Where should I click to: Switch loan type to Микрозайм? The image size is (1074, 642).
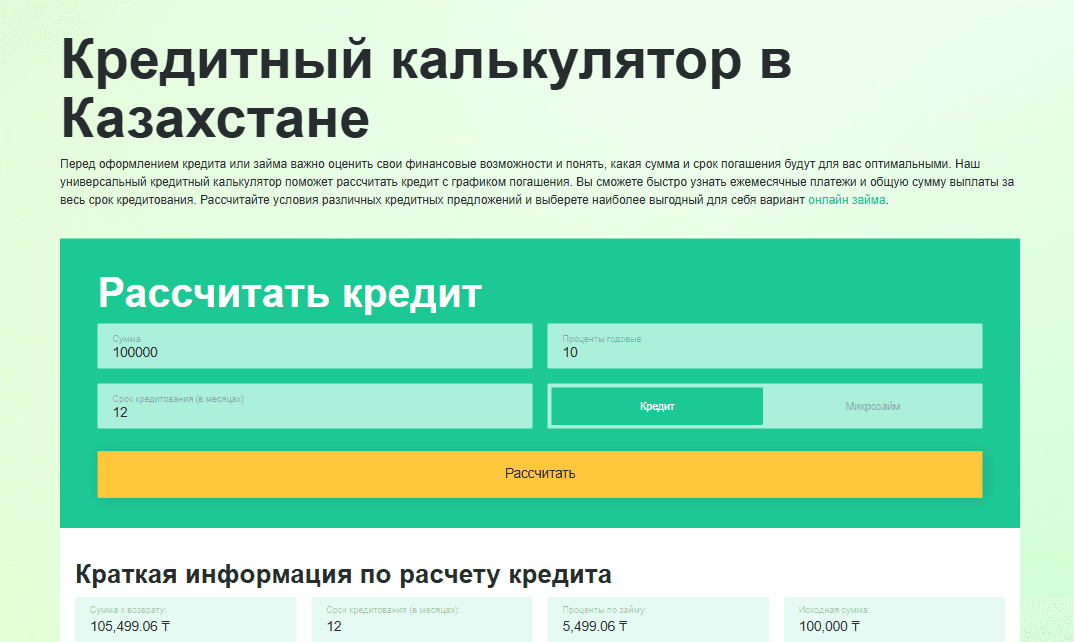(x=872, y=405)
